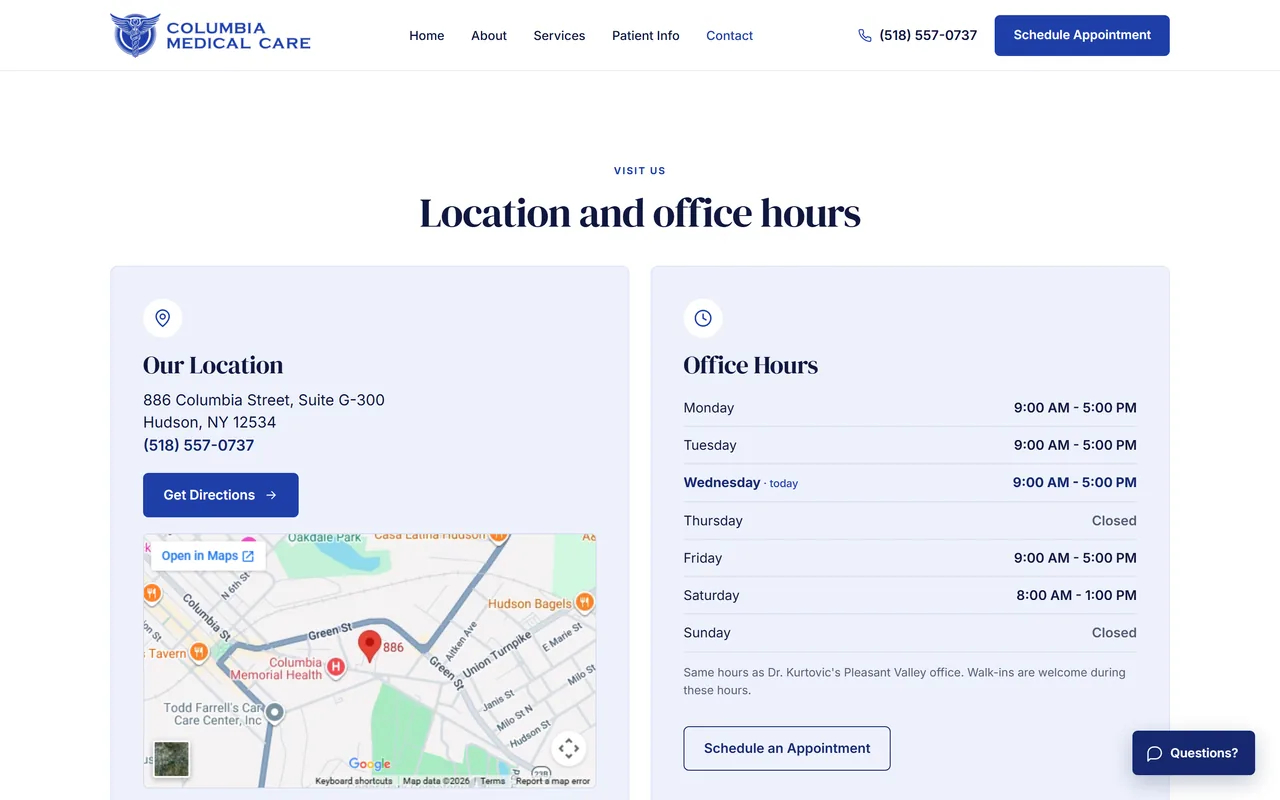Click the Columbia Medical Care logo
1280x800 pixels.
pos(210,35)
